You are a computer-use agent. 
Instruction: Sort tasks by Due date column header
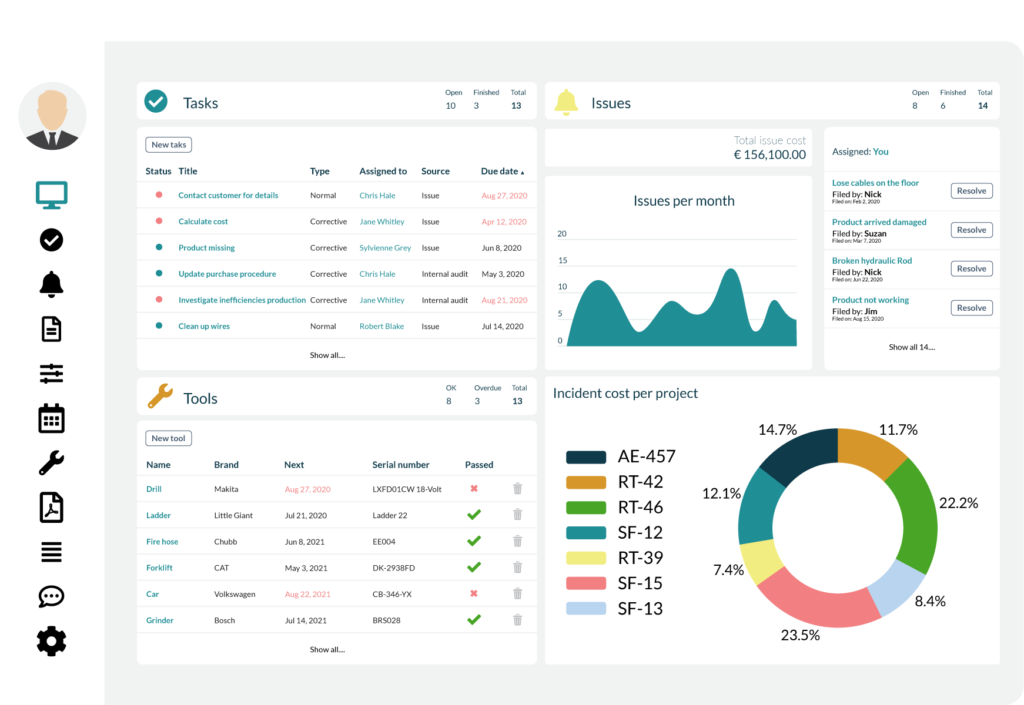point(502,171)
